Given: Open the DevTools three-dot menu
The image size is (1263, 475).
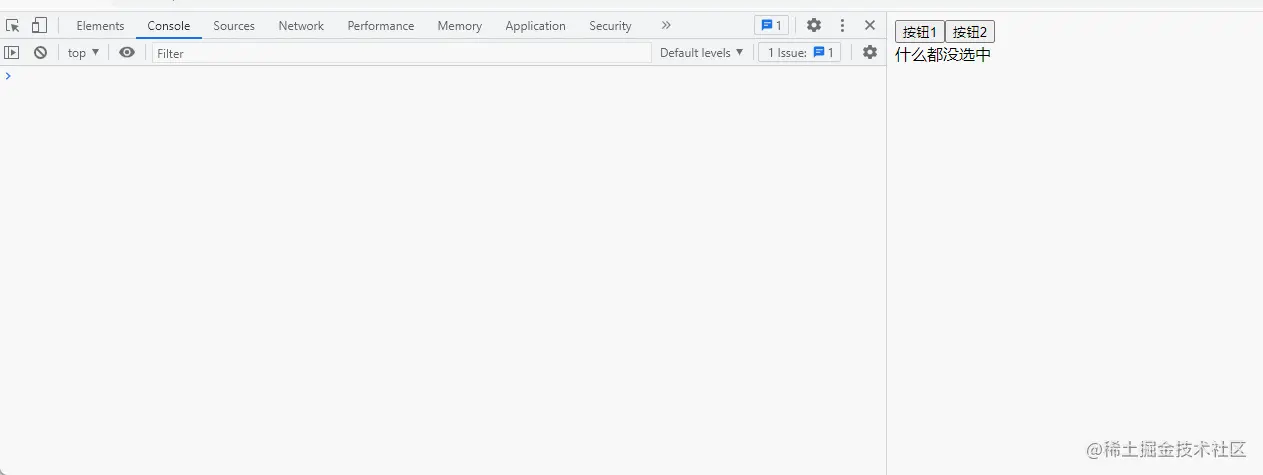Looking at the screenshot, I should click(842, 26).
